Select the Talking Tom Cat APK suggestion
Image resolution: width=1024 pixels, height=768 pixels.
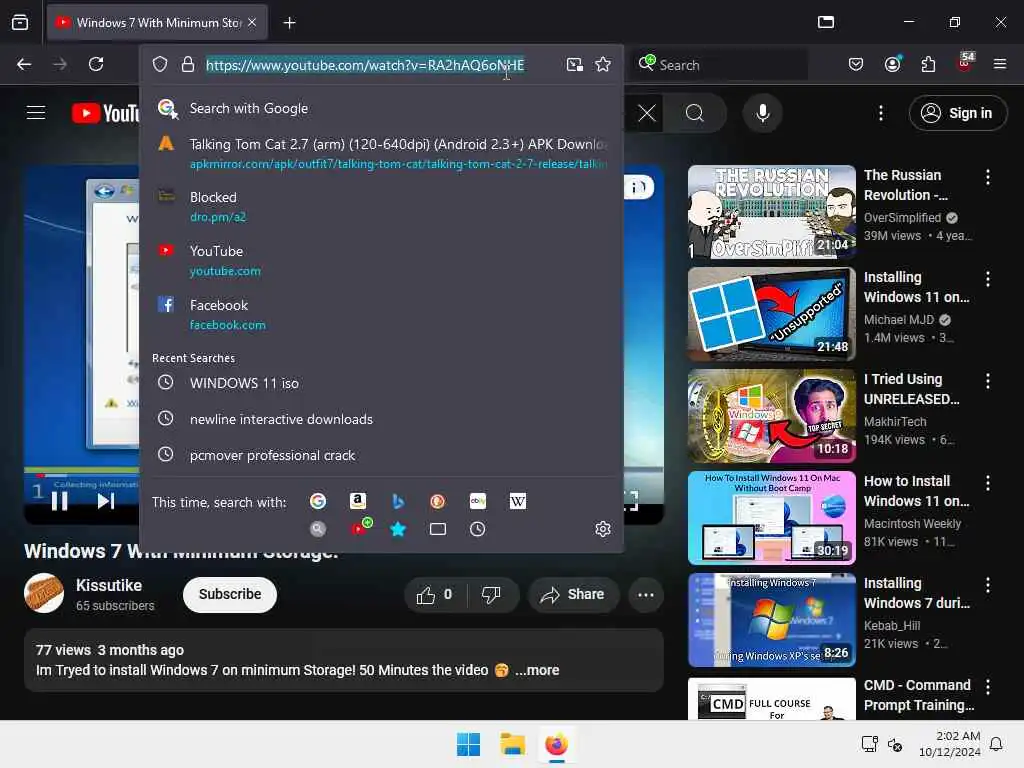tap(381, 153)
